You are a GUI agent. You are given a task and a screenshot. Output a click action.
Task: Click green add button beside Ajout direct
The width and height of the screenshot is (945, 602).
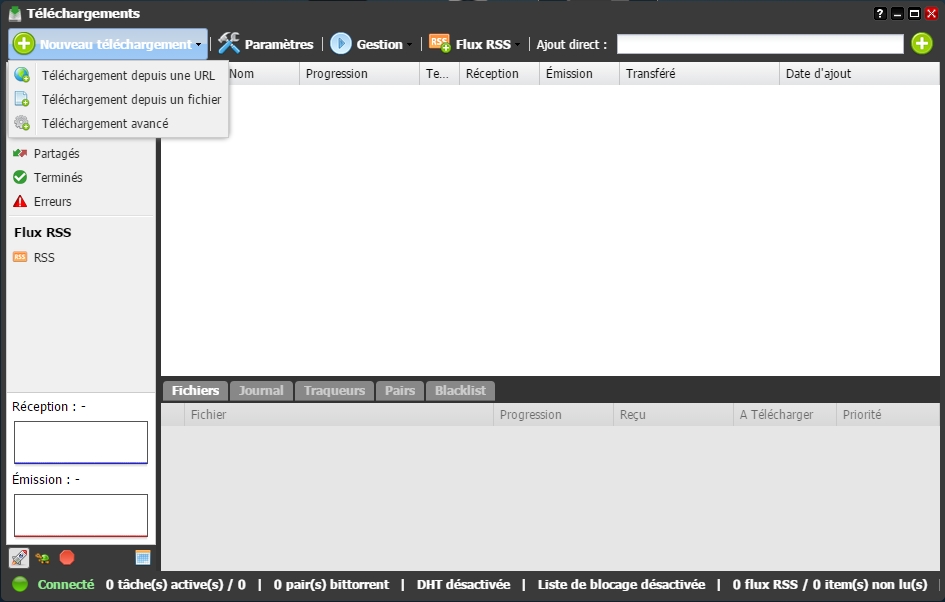[921, 43]
